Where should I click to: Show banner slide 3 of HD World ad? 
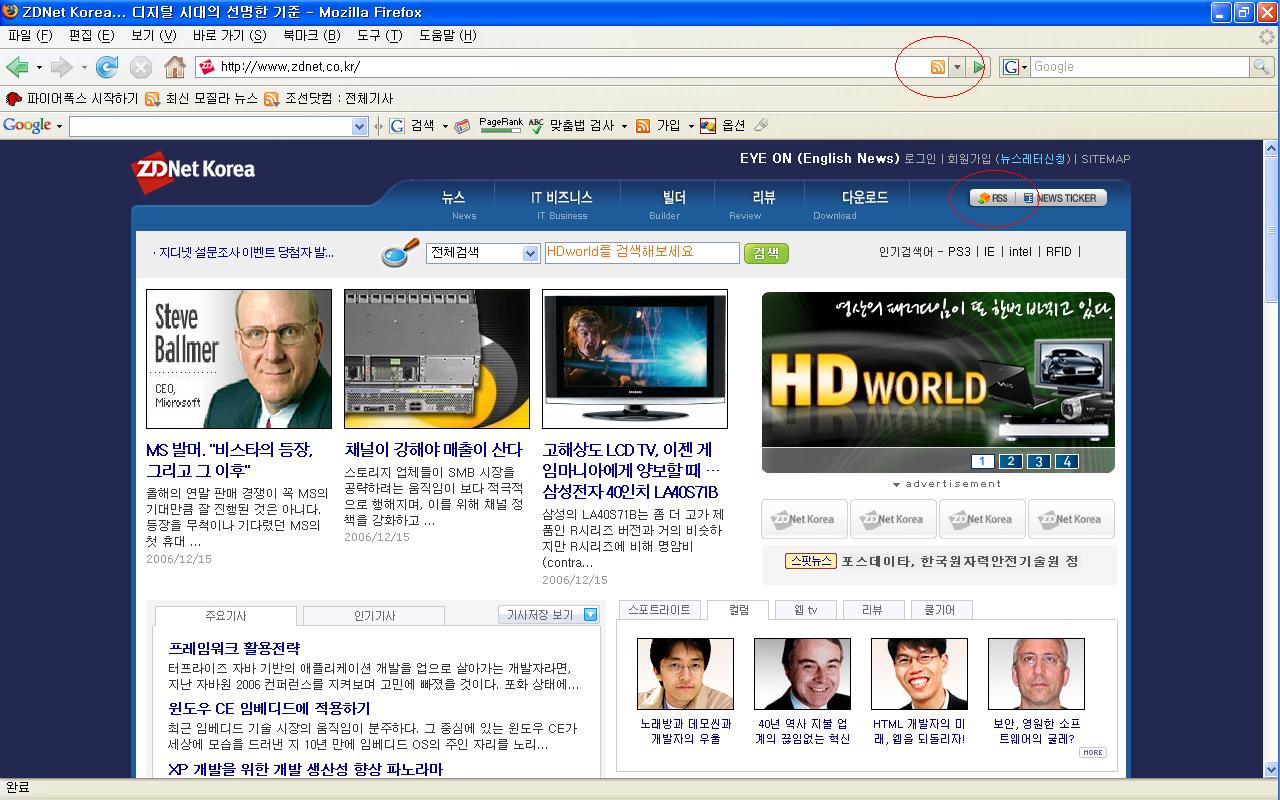coord(1039,461)
